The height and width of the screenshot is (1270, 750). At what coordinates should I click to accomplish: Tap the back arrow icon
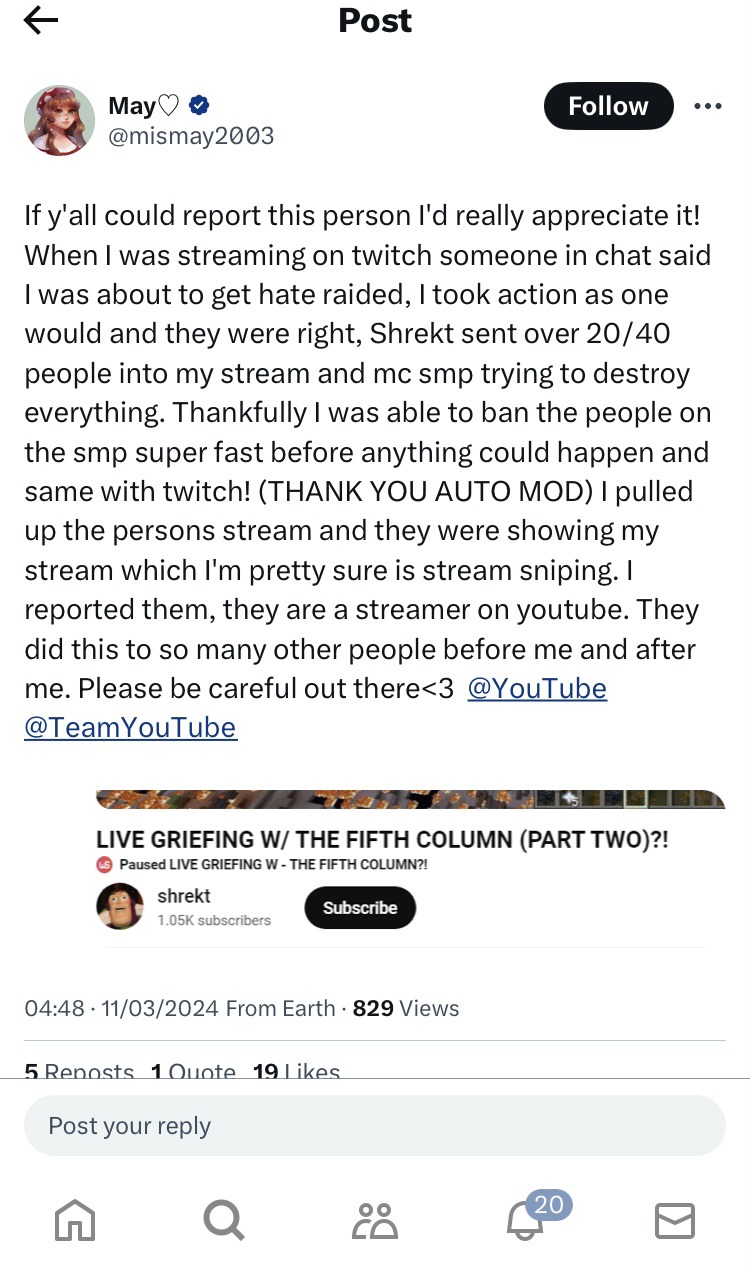click(41, 21)
